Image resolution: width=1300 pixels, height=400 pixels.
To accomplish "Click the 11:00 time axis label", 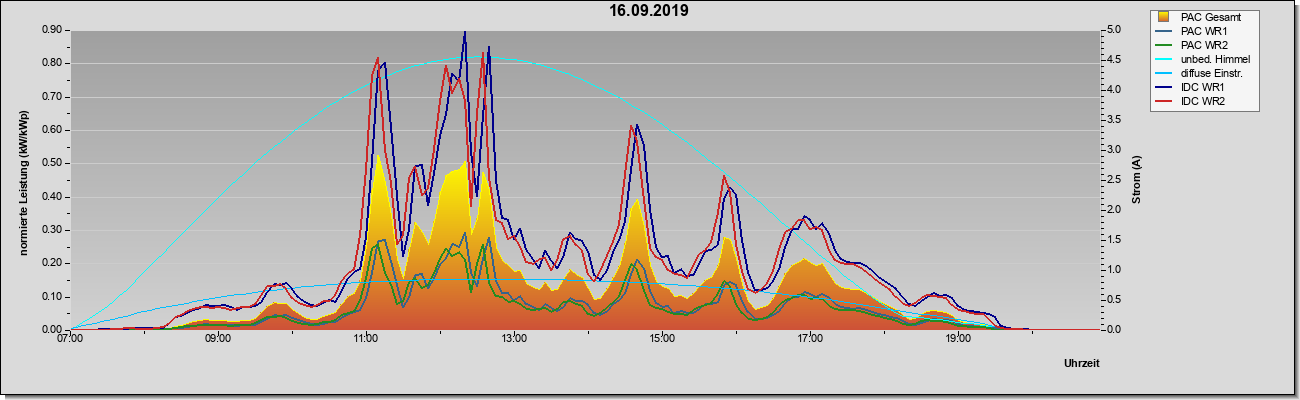I will 366,339.
